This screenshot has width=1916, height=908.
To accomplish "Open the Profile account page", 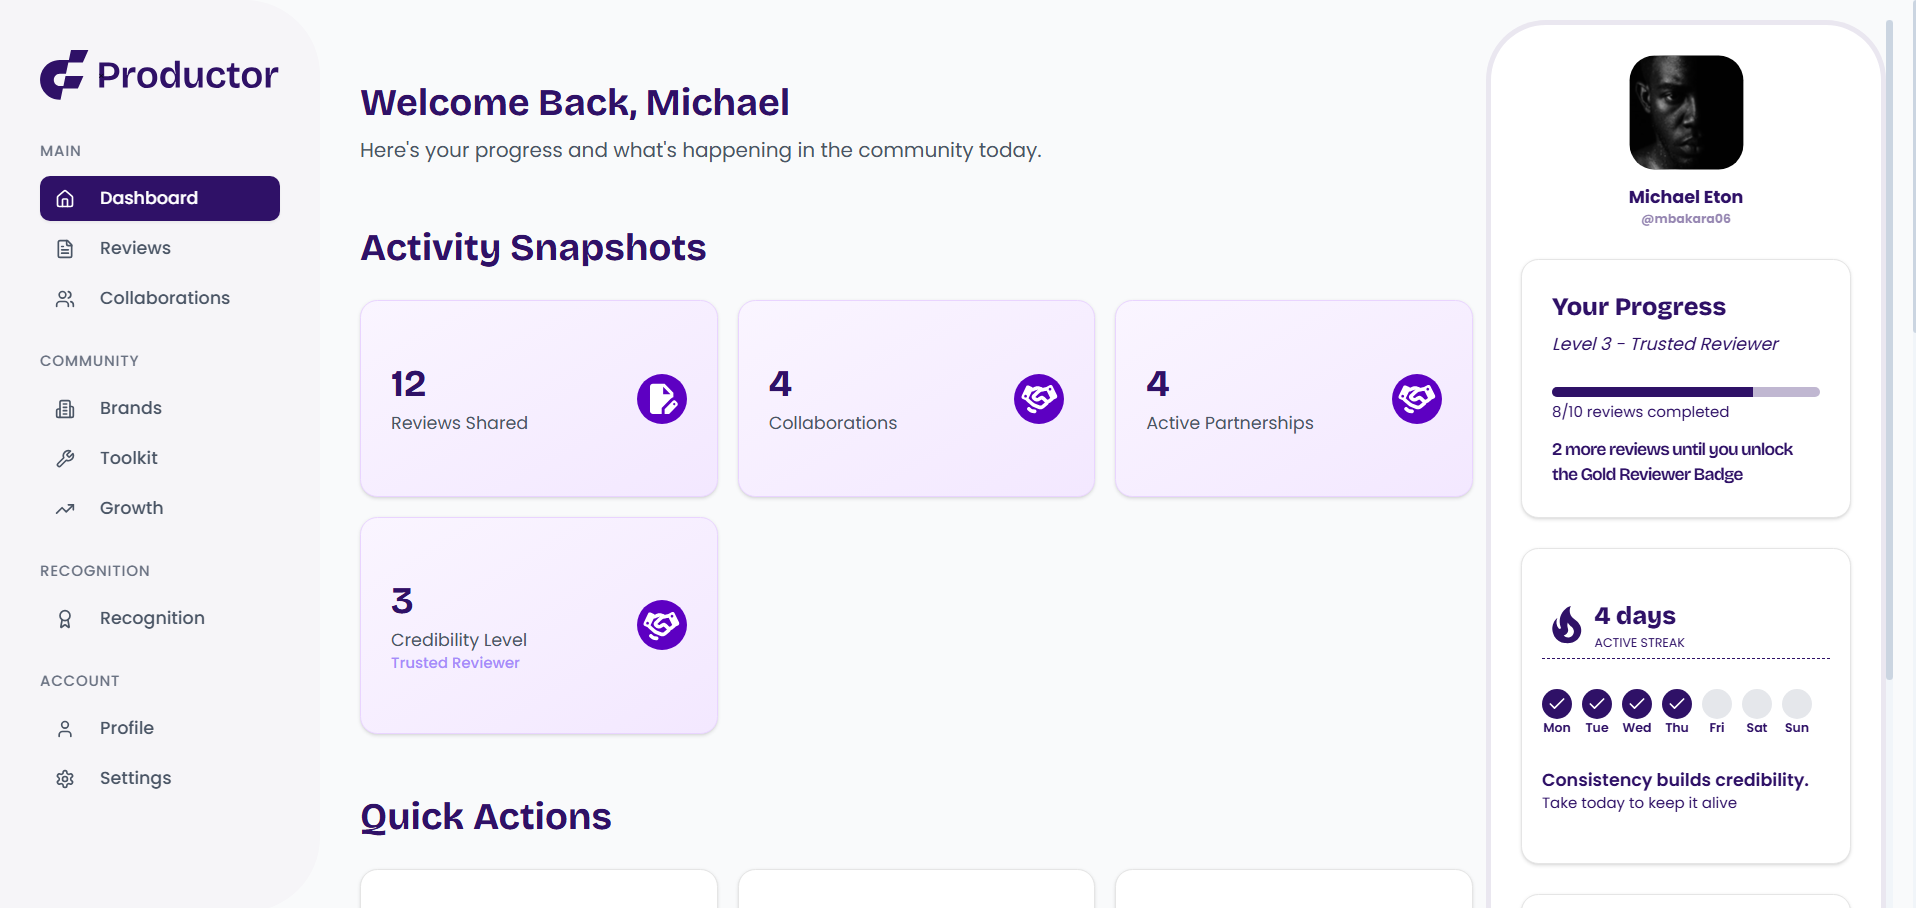I will point(126,728).
